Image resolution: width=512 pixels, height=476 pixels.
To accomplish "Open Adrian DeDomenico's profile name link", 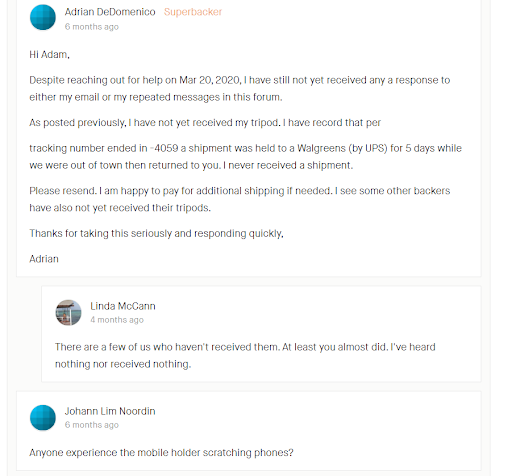I will click(x=110, y=12).
